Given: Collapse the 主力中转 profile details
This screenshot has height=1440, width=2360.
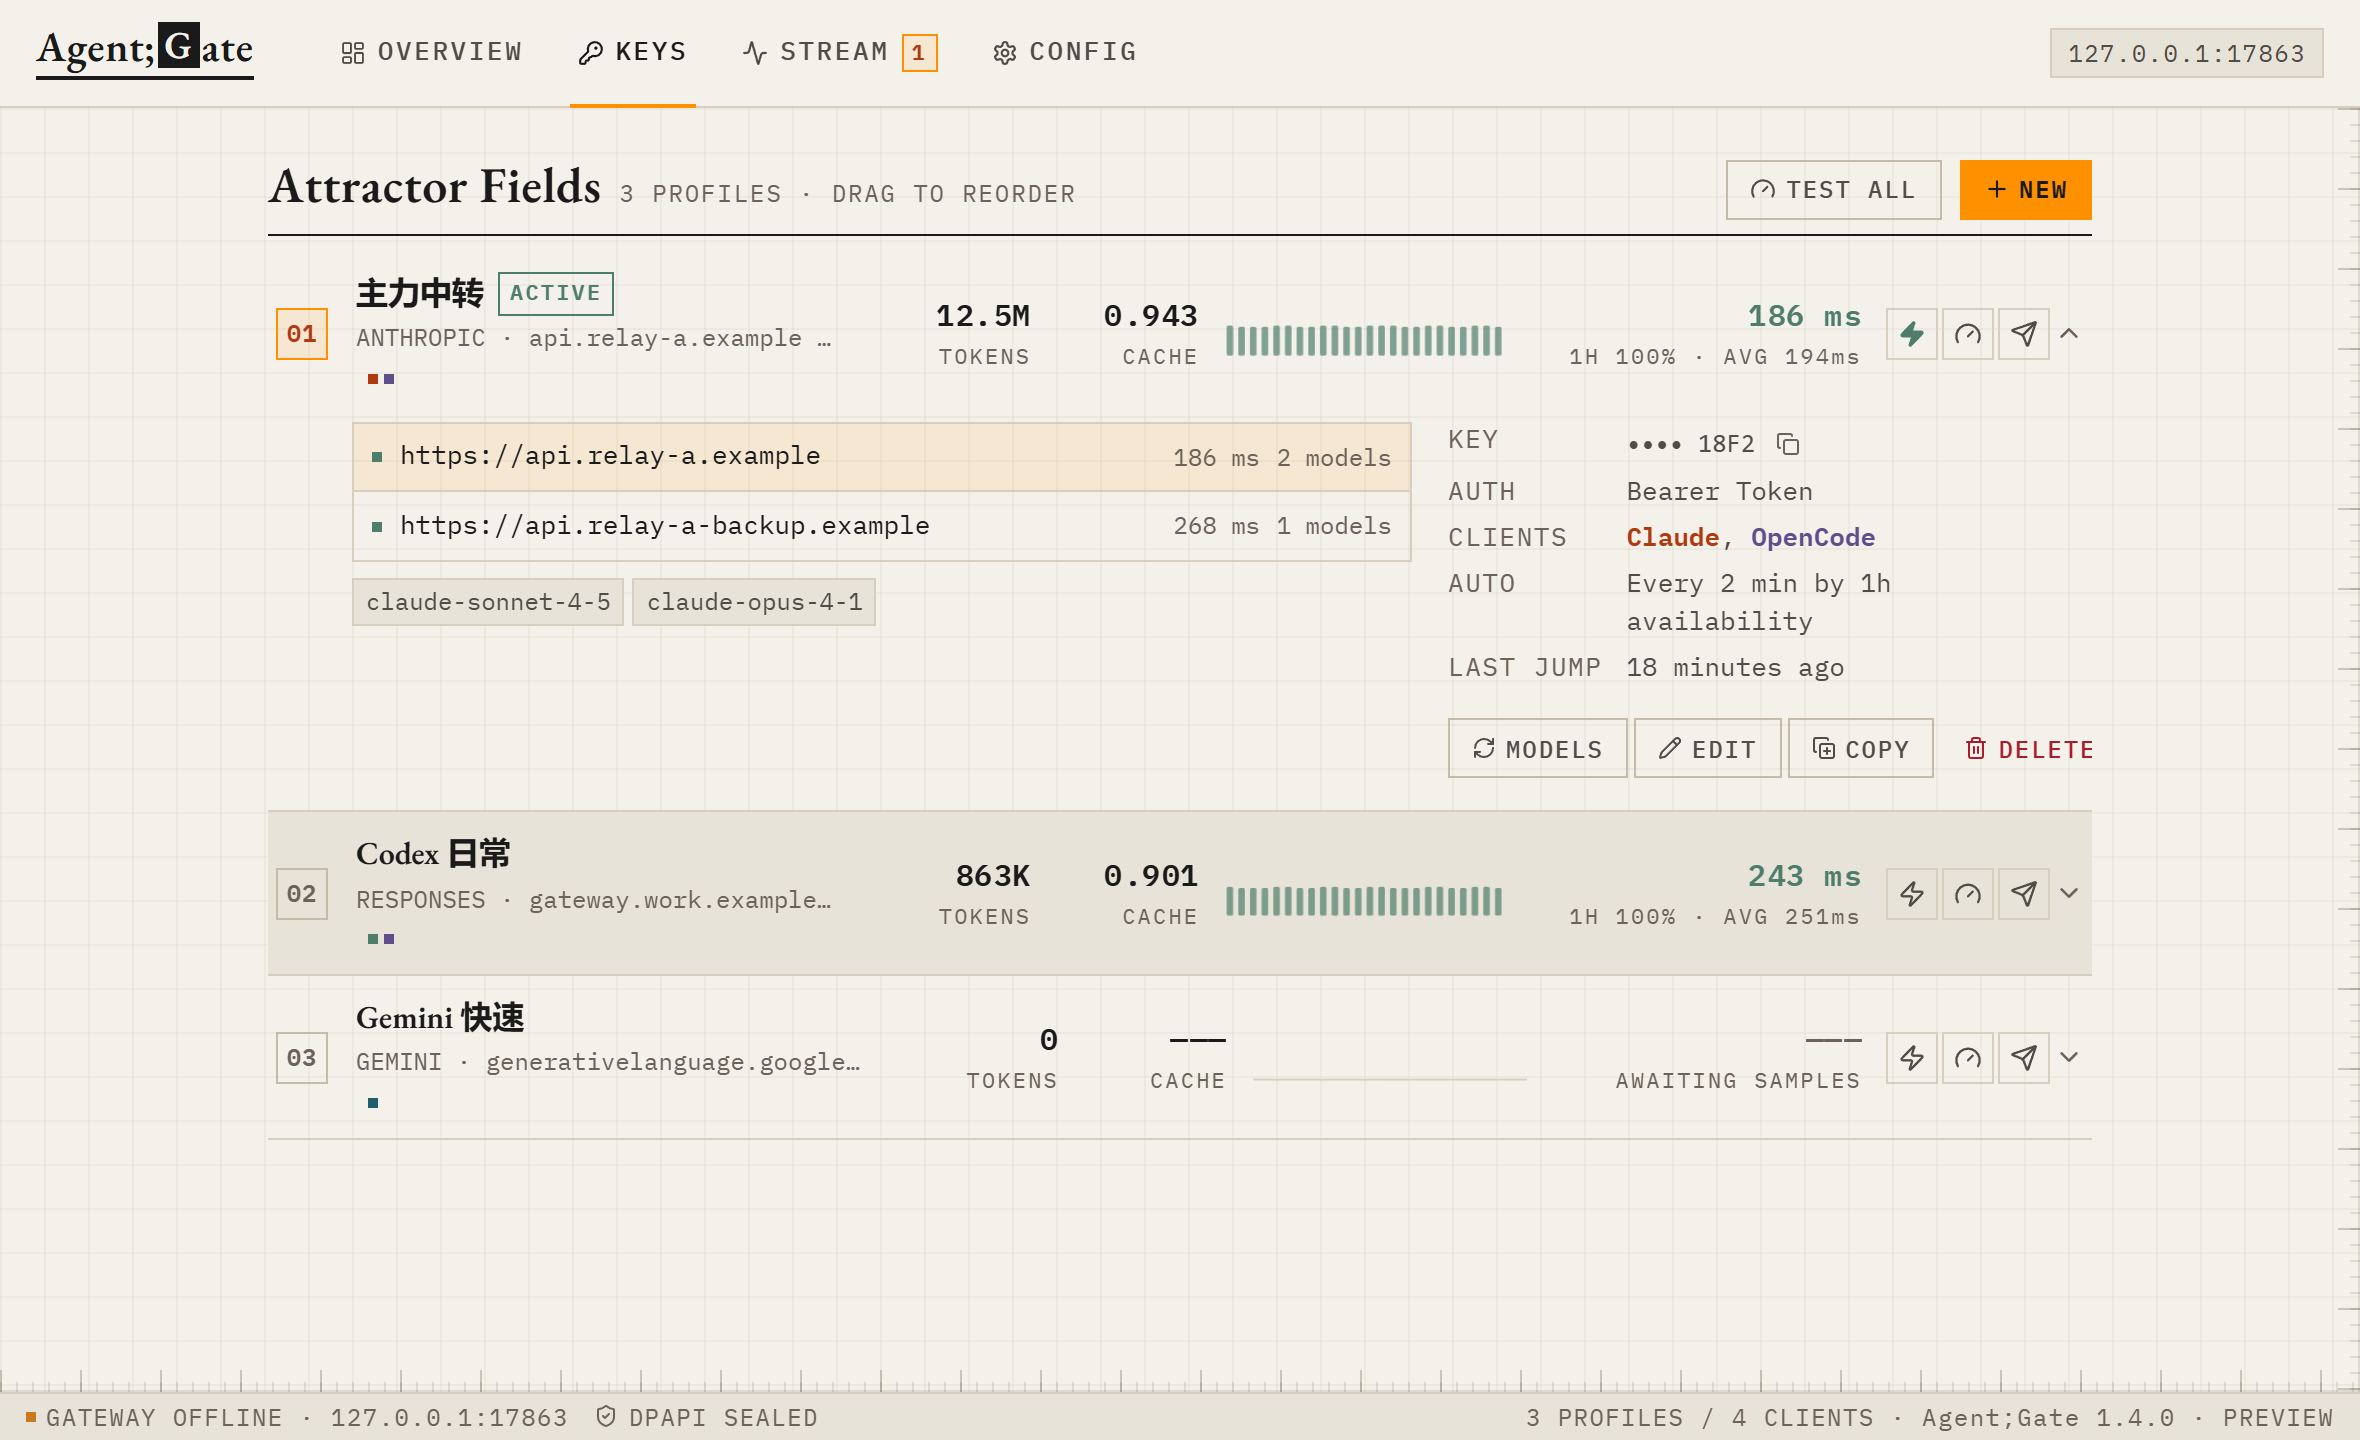Looking at the screenshot, I should (x=2069, y=334).
